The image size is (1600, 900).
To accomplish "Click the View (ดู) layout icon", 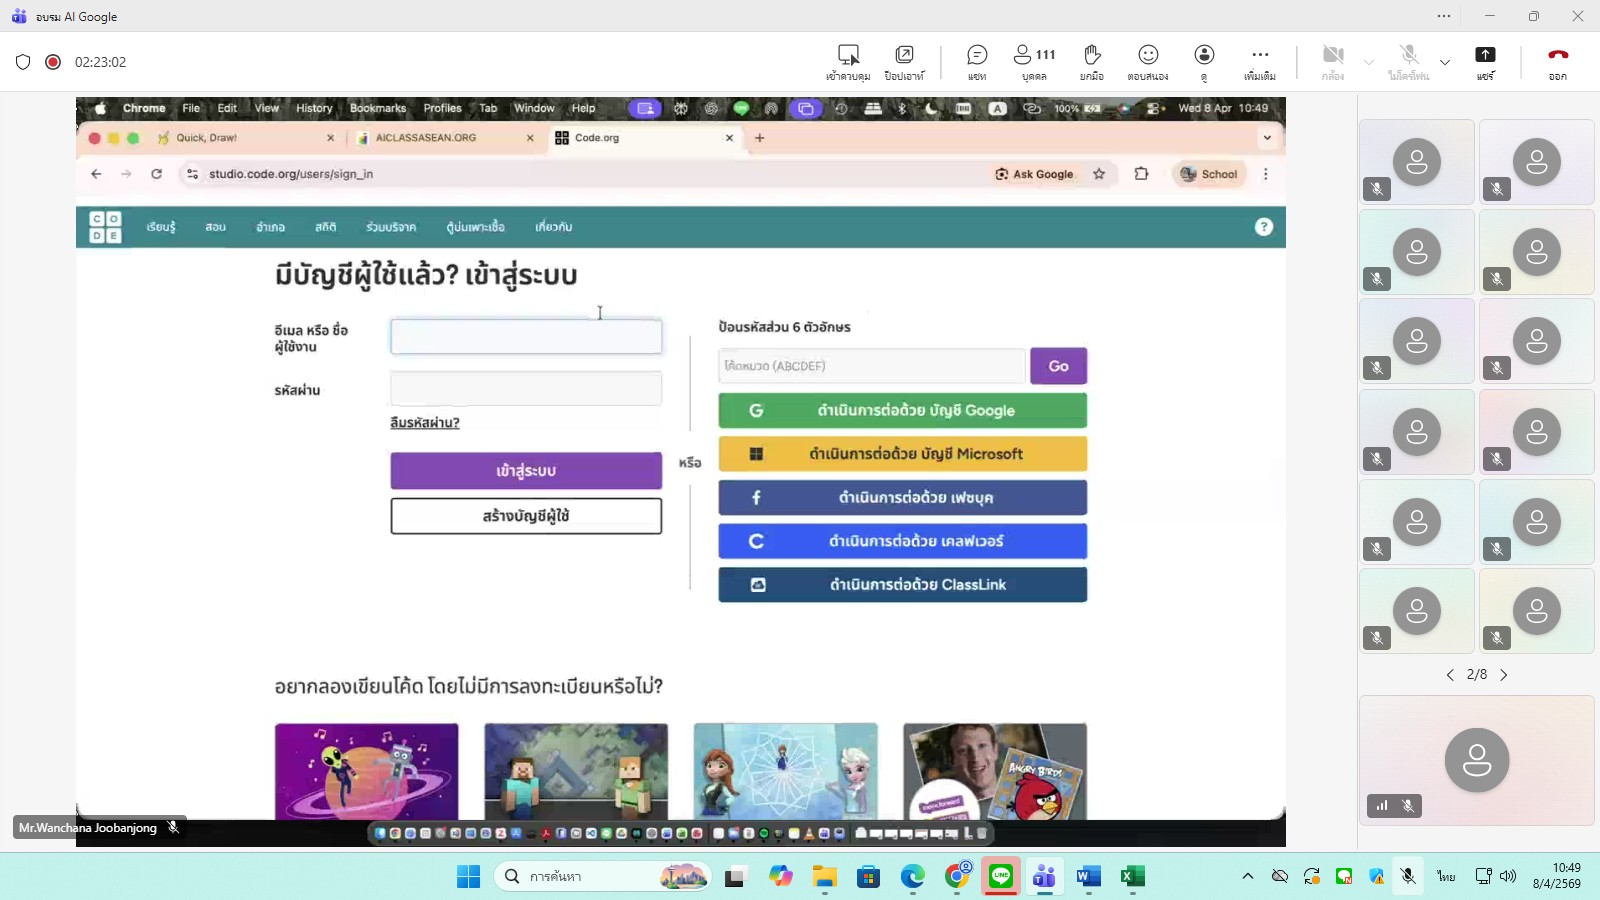I will [x=1204, y=61].
